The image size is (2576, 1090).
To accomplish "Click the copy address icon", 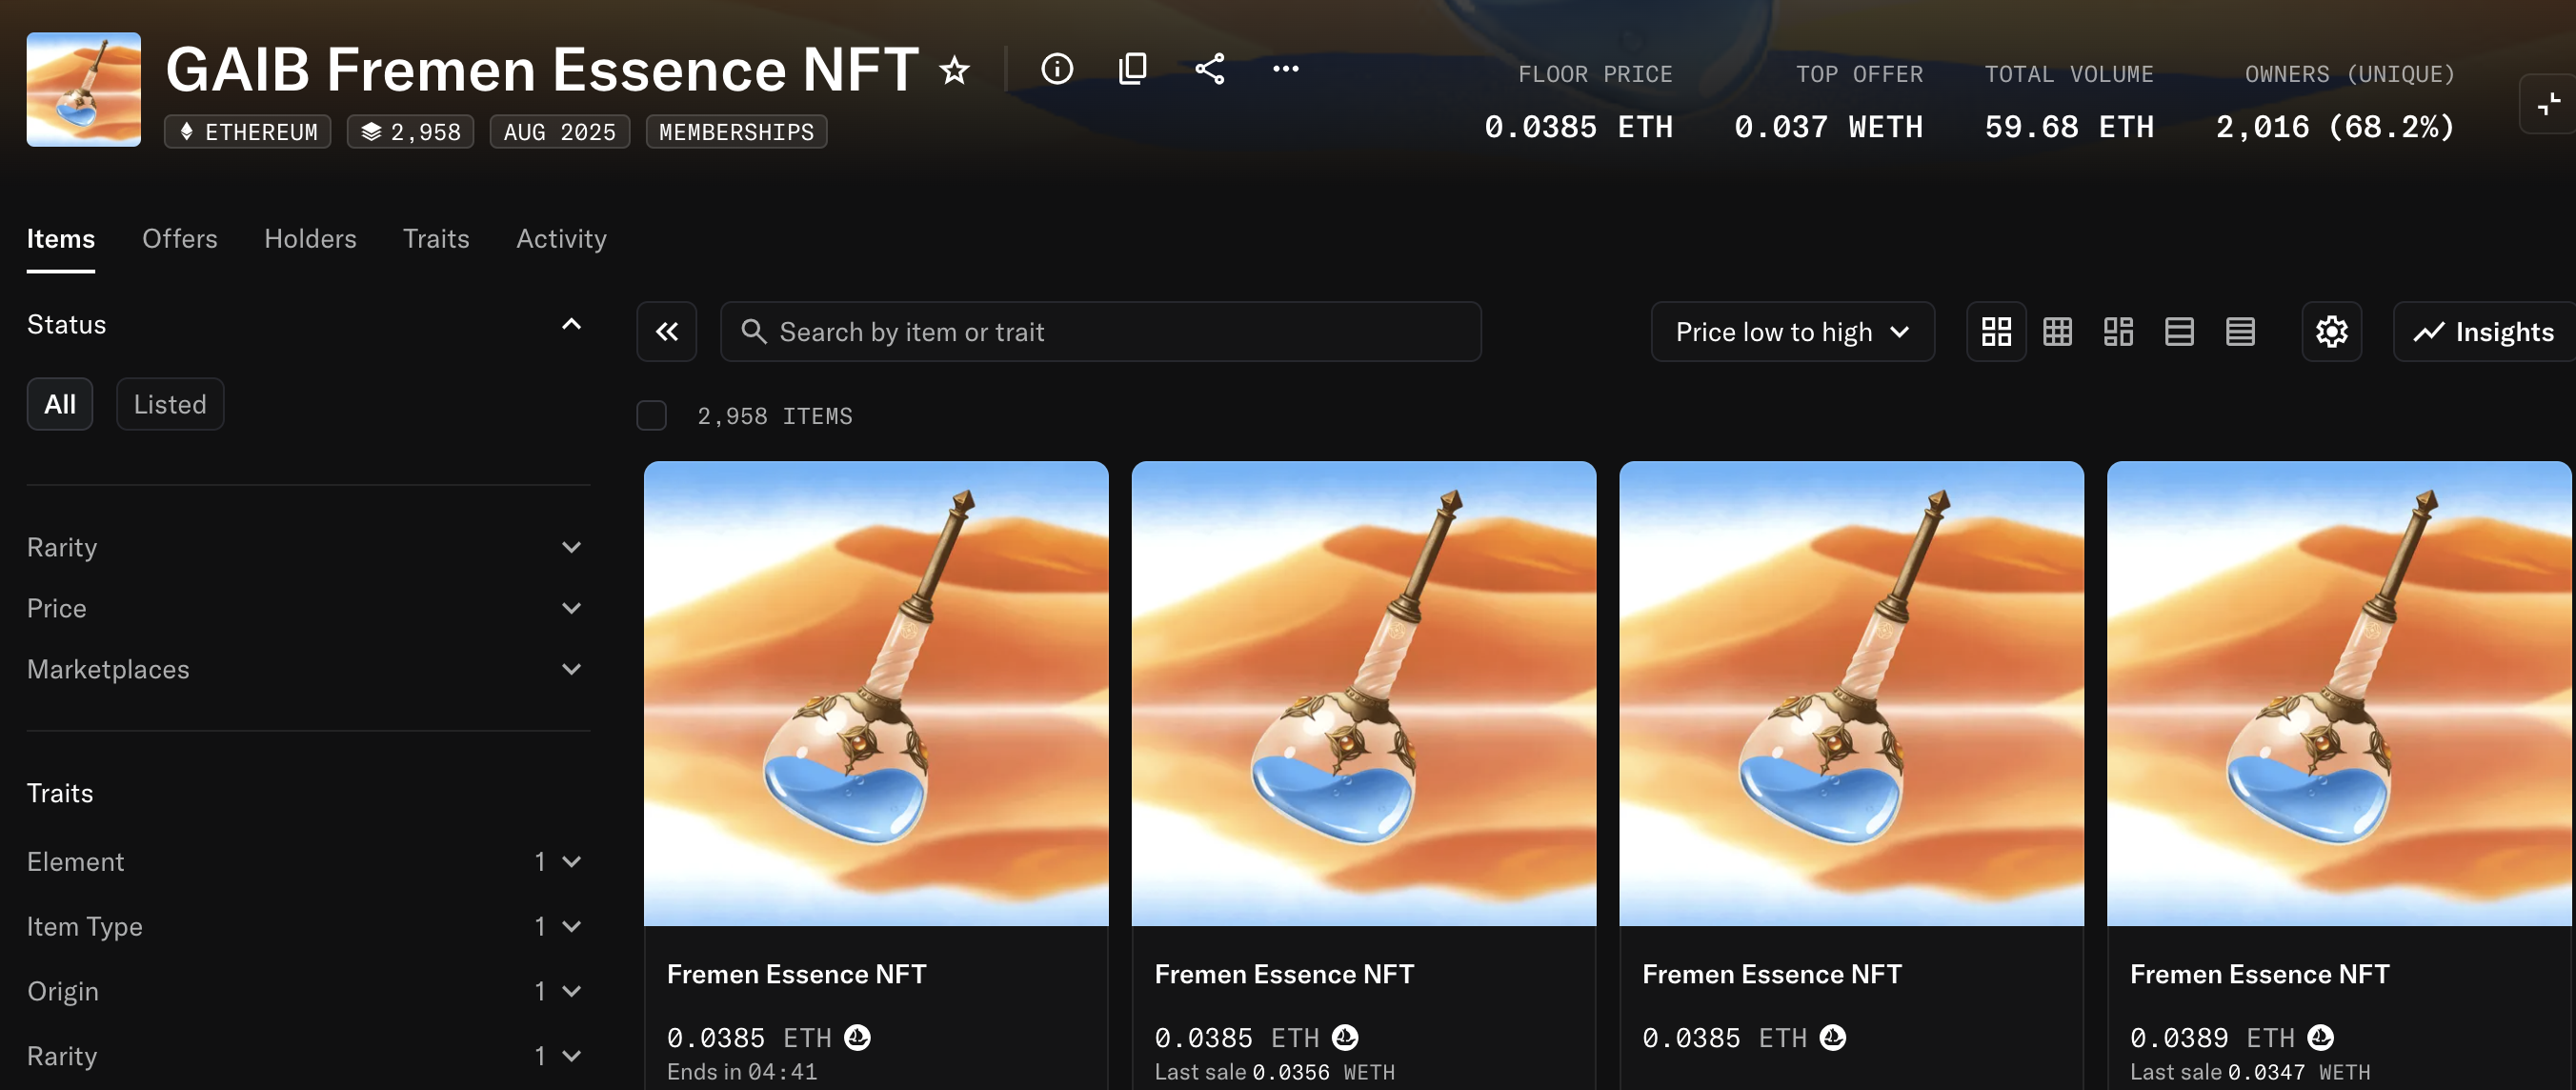I will tap(1133, 69).
